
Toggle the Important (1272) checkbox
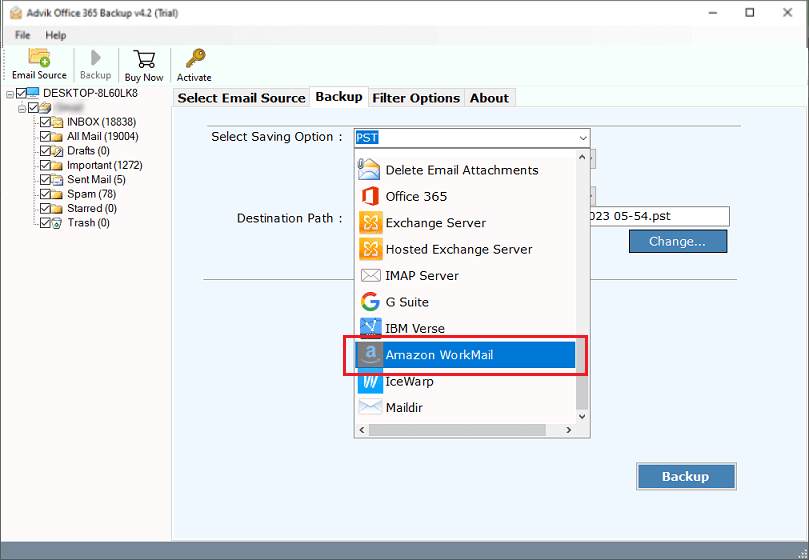[x=45, y=165]
